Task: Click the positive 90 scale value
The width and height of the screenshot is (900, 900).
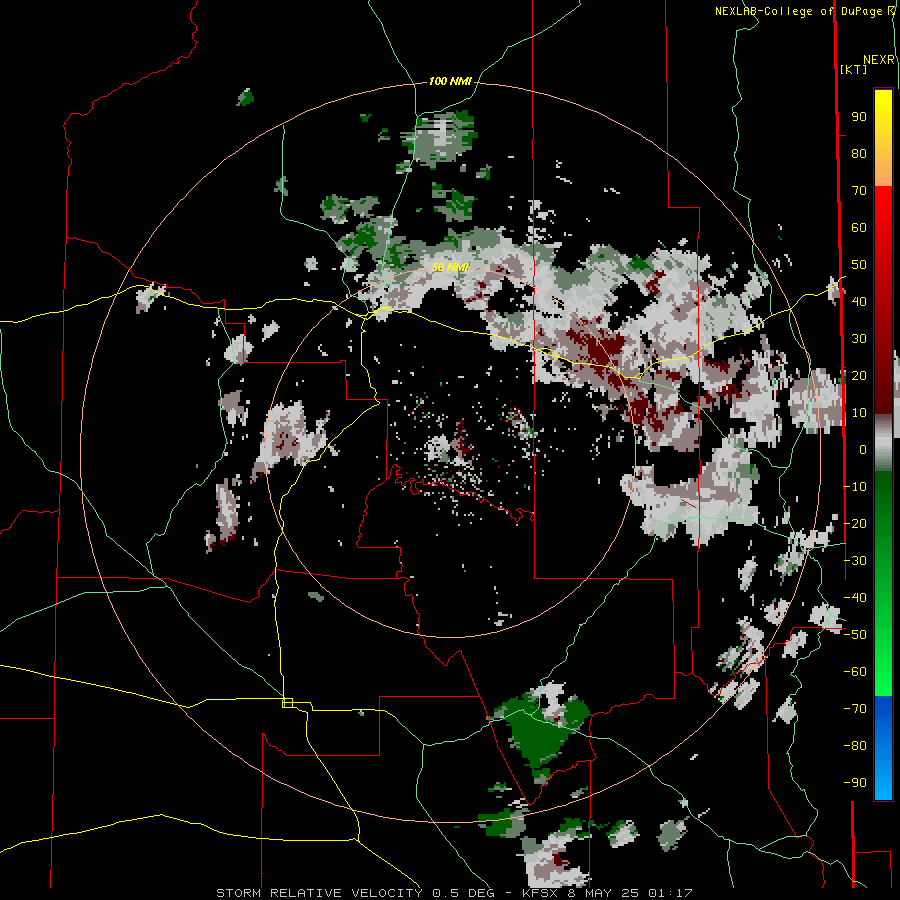Action: pyautogui.click(x=859, y=117)
